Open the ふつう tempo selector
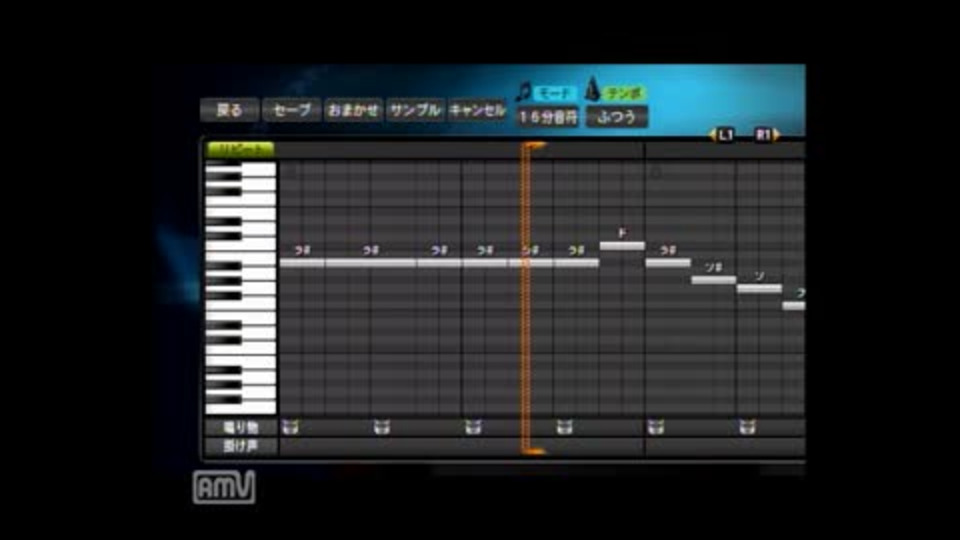Screen dimensions: 960x540 tap(617, 116)
